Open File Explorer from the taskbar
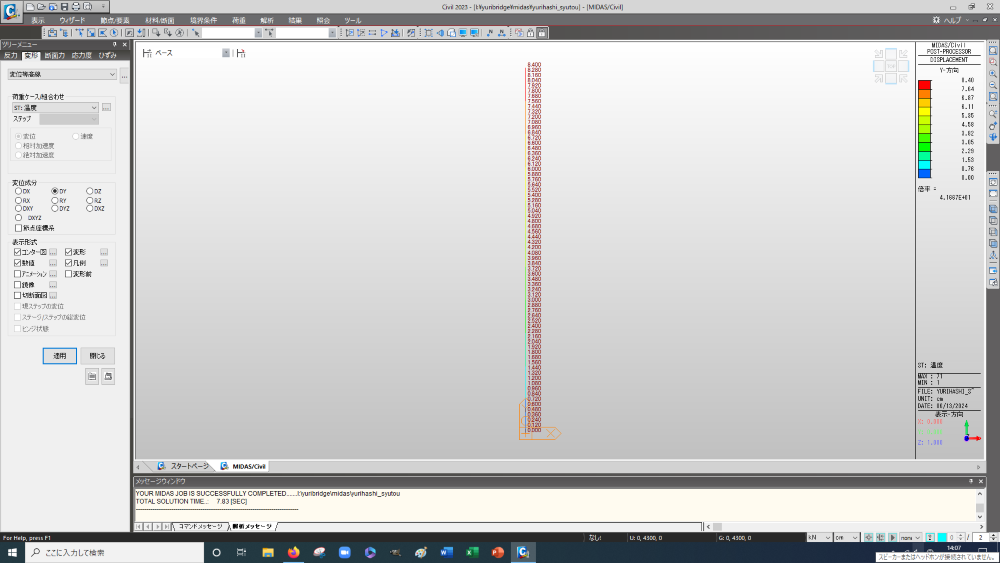1000x563 pixels. [268, 552]
